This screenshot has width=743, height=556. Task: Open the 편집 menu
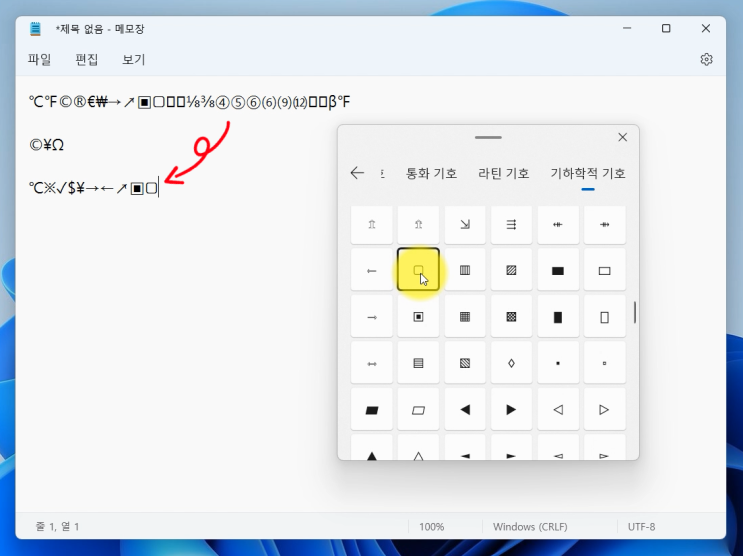86,59
